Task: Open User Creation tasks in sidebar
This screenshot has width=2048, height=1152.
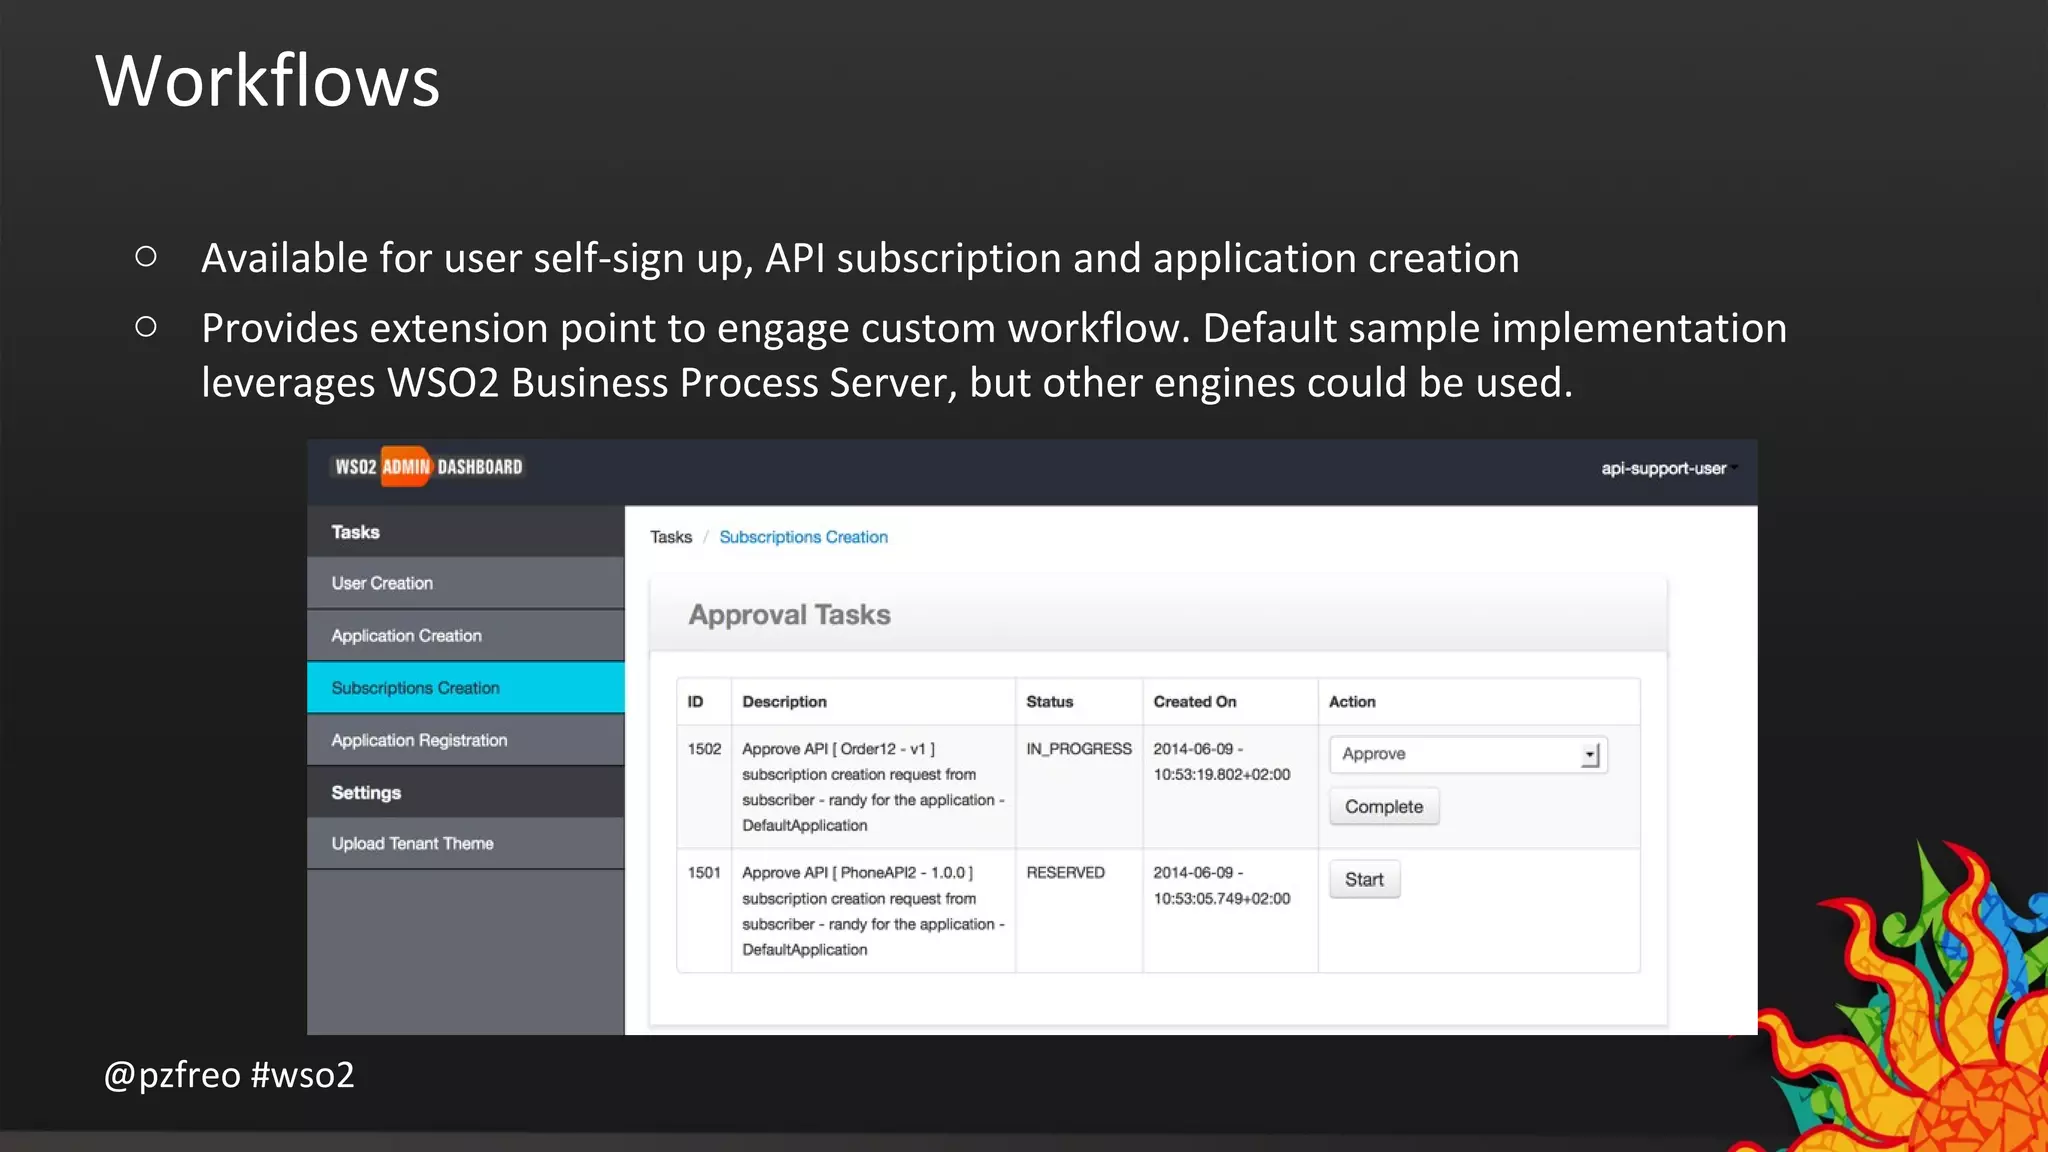Action: pyautogui.click(x=466, y=583)
